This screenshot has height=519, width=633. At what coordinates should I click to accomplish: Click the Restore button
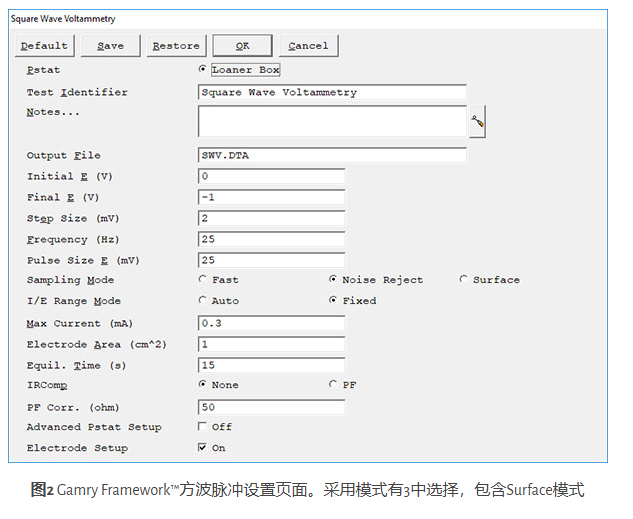(x=176, y=46)
